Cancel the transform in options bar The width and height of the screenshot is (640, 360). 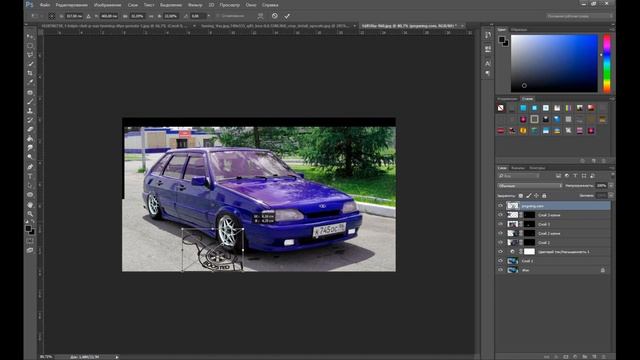(x=275, y=16)
